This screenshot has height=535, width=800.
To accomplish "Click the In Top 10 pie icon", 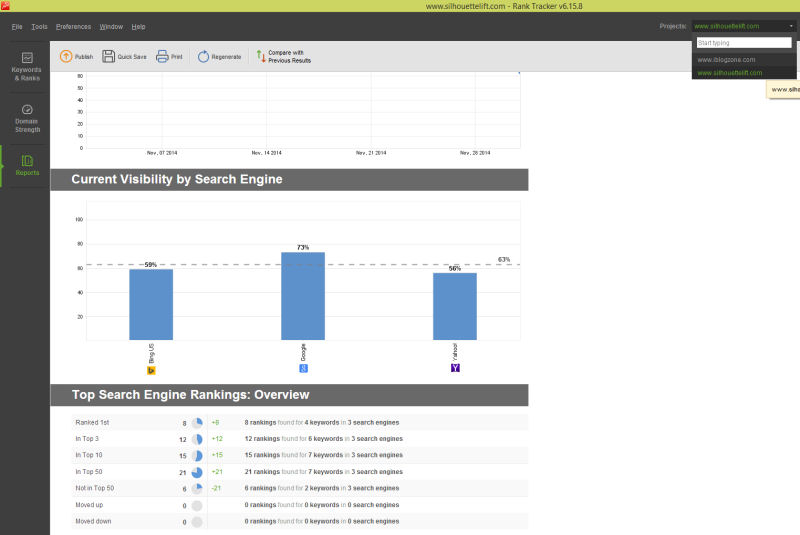I will pos(197,455).
